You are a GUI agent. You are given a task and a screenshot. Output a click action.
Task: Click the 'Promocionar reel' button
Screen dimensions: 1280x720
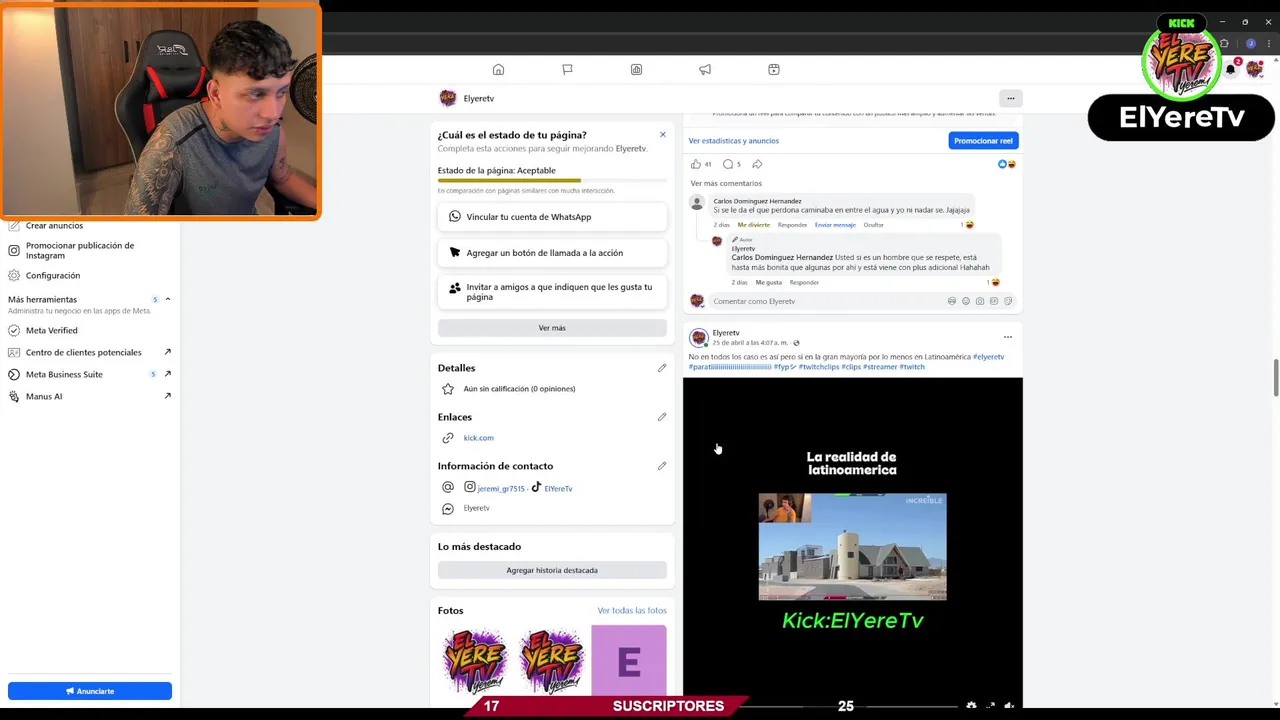click(x=983, y=141)
